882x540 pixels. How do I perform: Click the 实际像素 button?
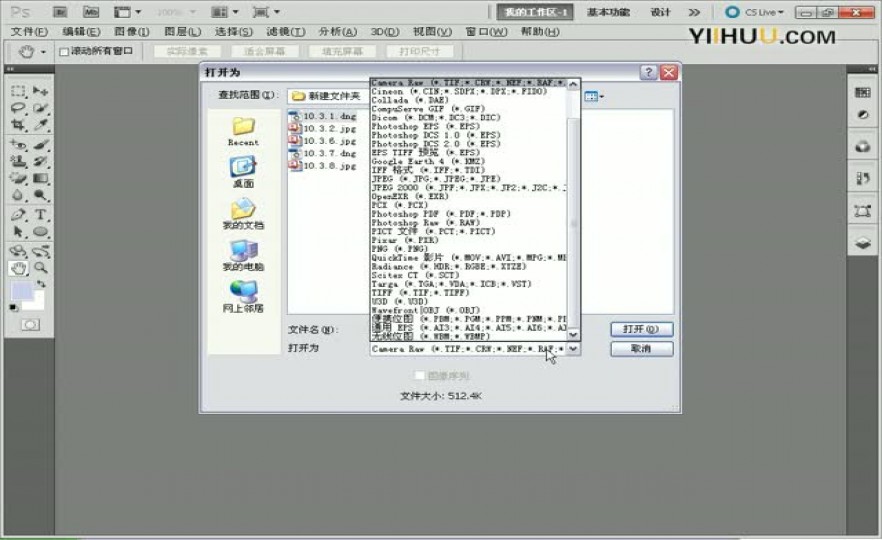187,52
